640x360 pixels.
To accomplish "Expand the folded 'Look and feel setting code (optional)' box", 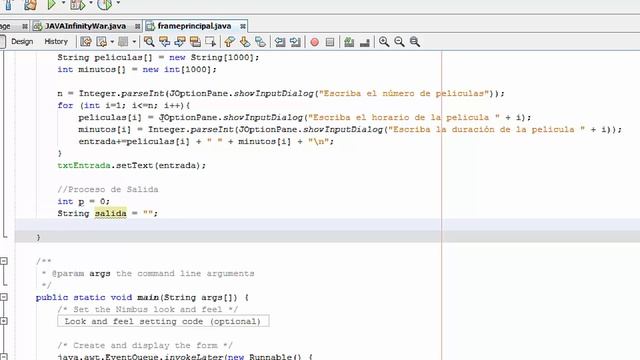I will [163, 321].
